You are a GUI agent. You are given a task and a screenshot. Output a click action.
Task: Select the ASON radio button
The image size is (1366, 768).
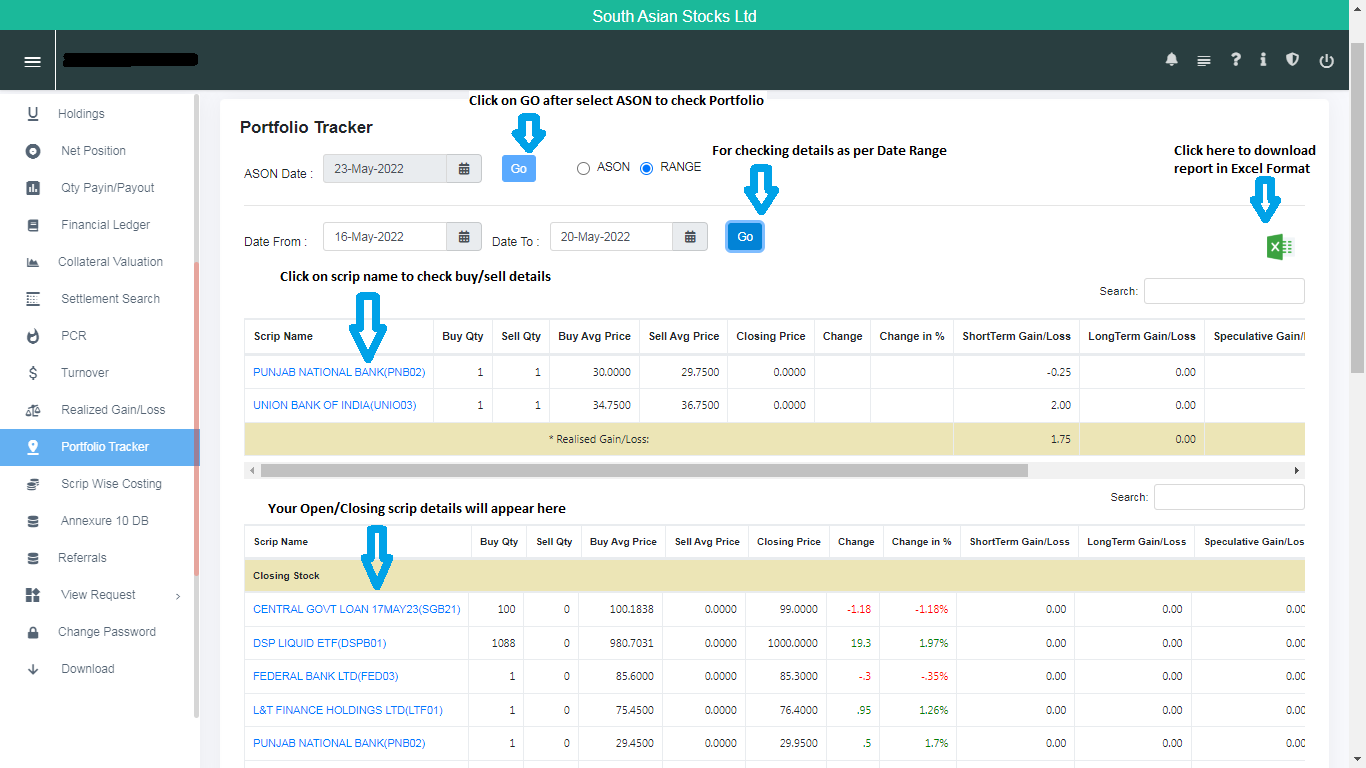click(584, 168)
